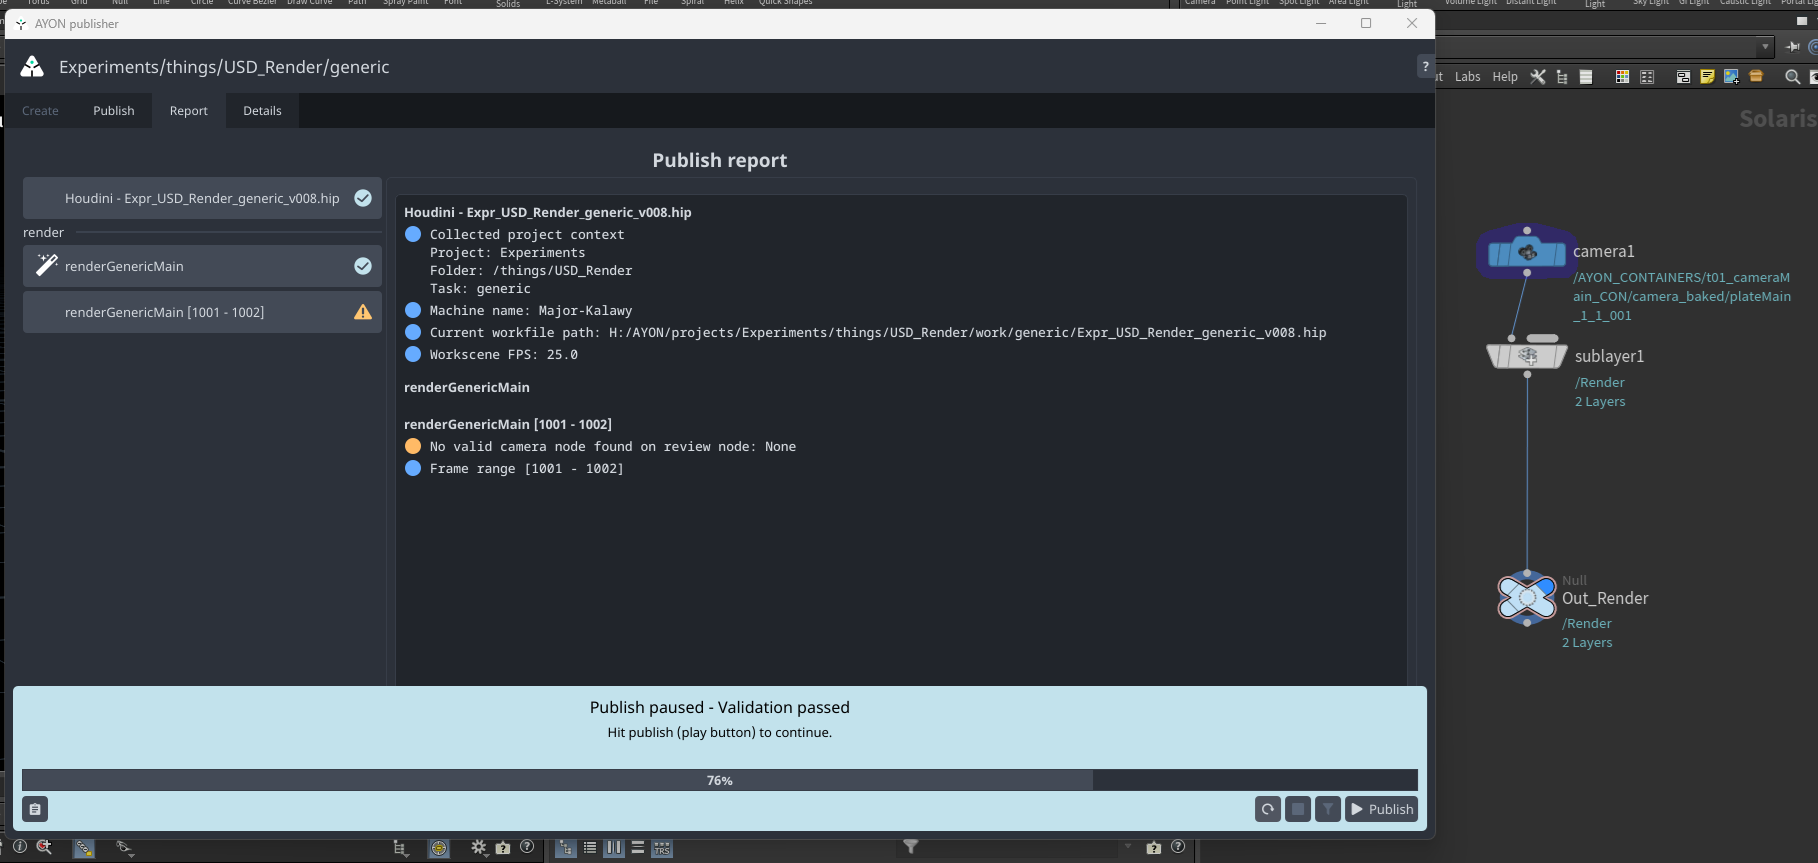Click the check icon on the Houdini hip row
The height and width of the screenshot is (863, 1818).
click(363, 198)
